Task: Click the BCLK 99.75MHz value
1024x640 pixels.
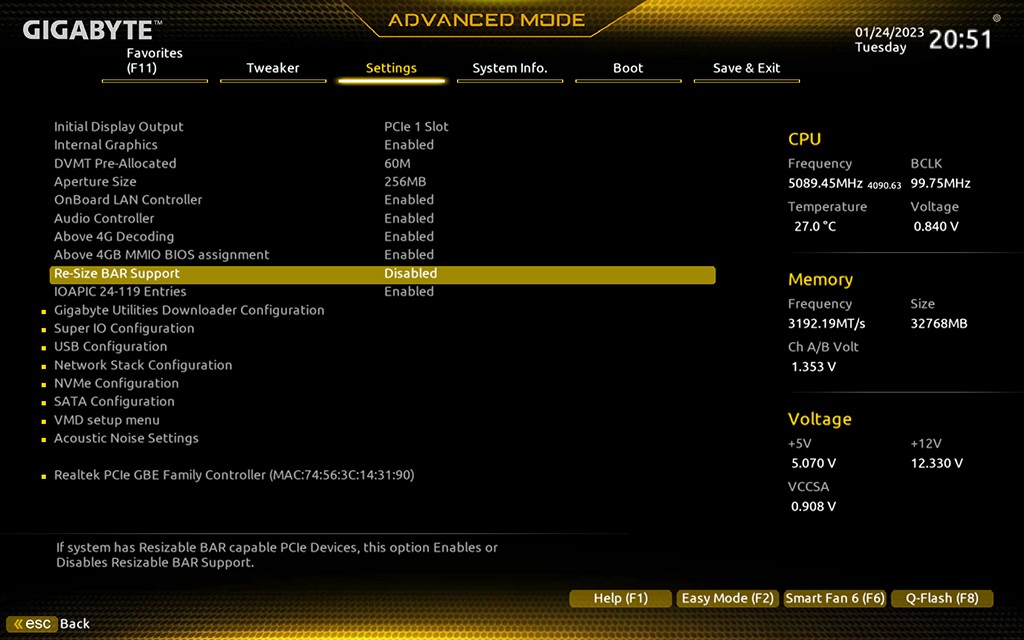Action: pos(940,184)
